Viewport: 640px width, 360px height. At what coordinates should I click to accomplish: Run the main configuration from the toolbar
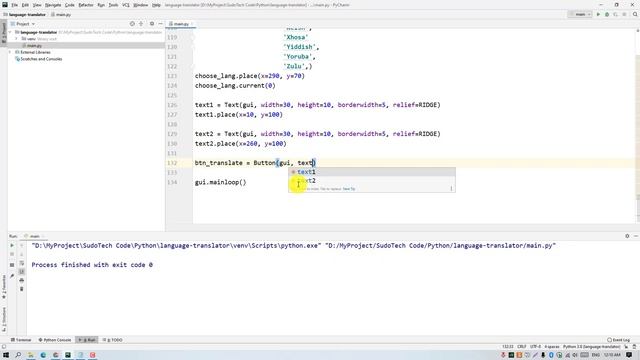pyautogui.click(x=598, y=14)
